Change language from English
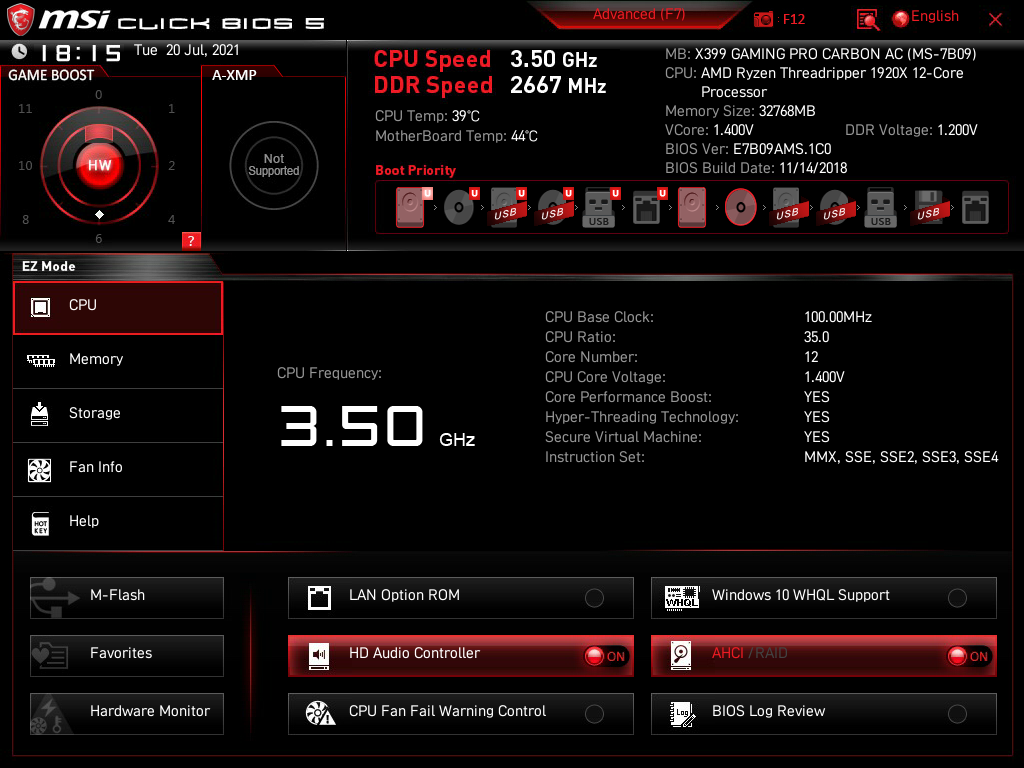Screen dimensions: 1024x768 click(926, 17)
